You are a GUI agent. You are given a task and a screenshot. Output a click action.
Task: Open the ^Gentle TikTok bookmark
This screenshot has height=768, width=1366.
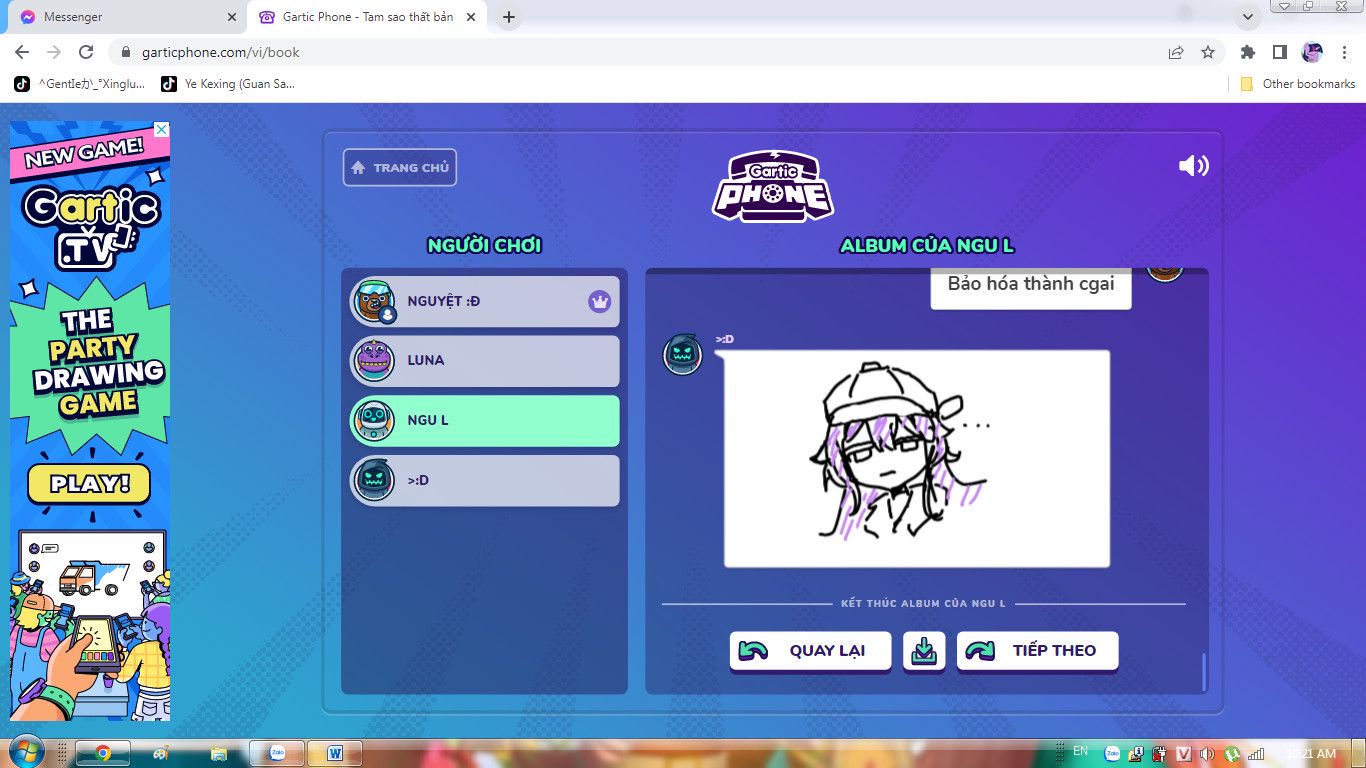(x=80, y=84)
